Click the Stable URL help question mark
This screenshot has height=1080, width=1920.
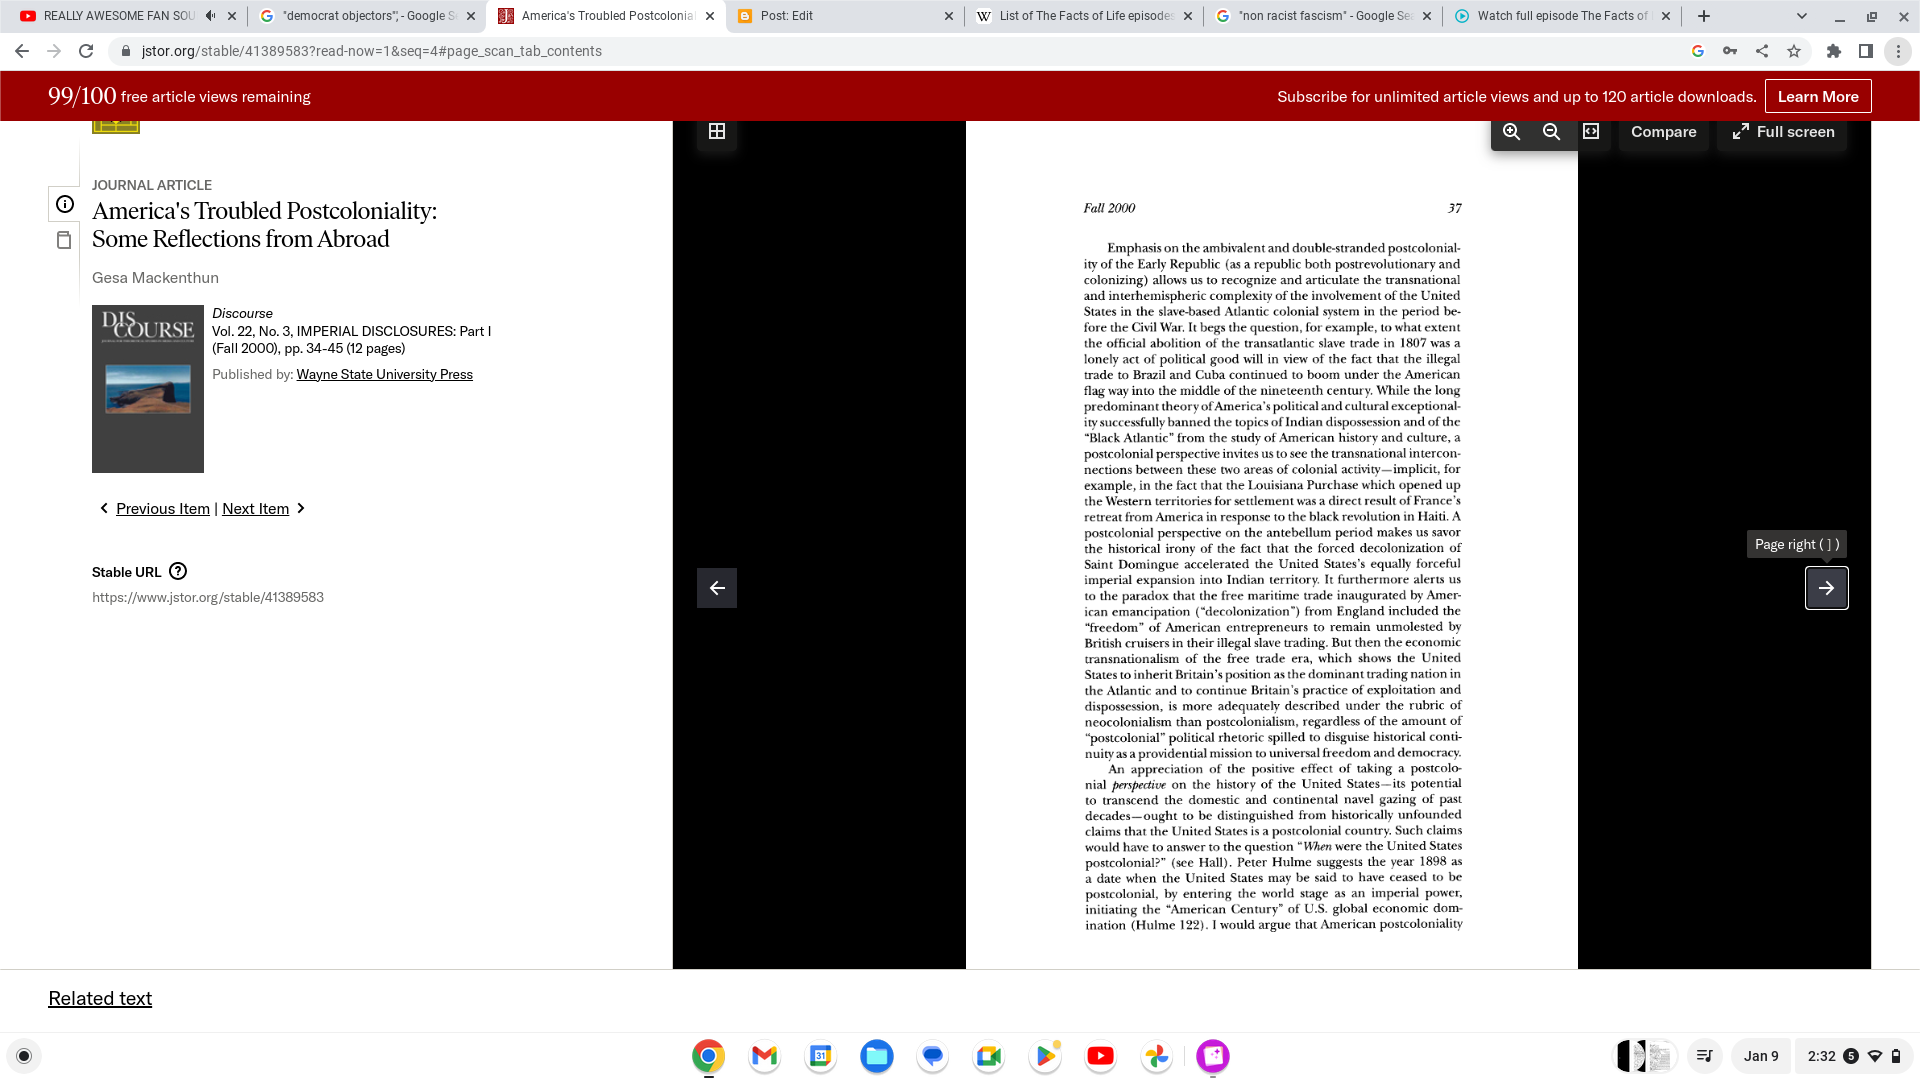coord(178,571)
